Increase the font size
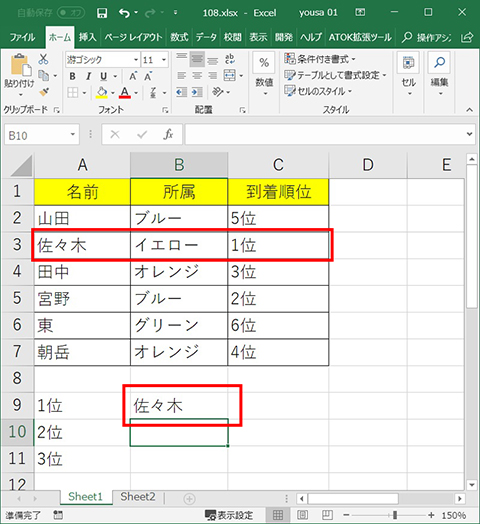 pos(133,76)
